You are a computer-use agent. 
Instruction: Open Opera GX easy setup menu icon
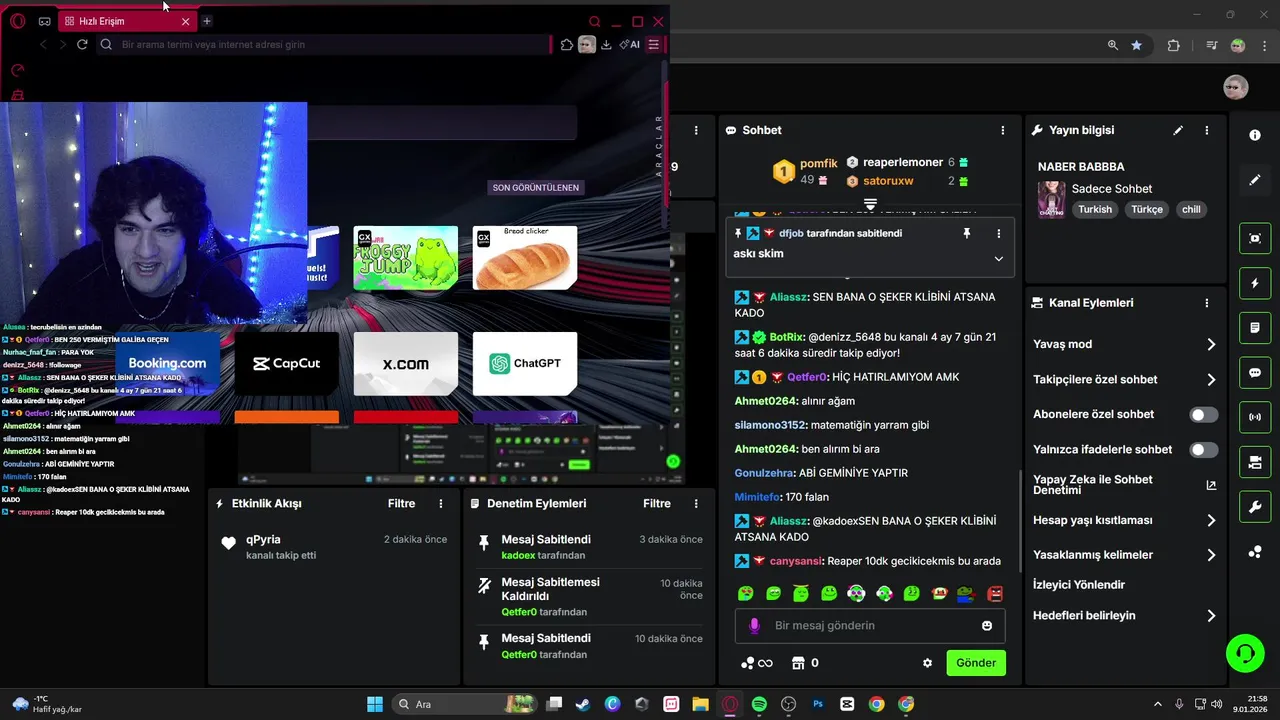click(654, 44)
